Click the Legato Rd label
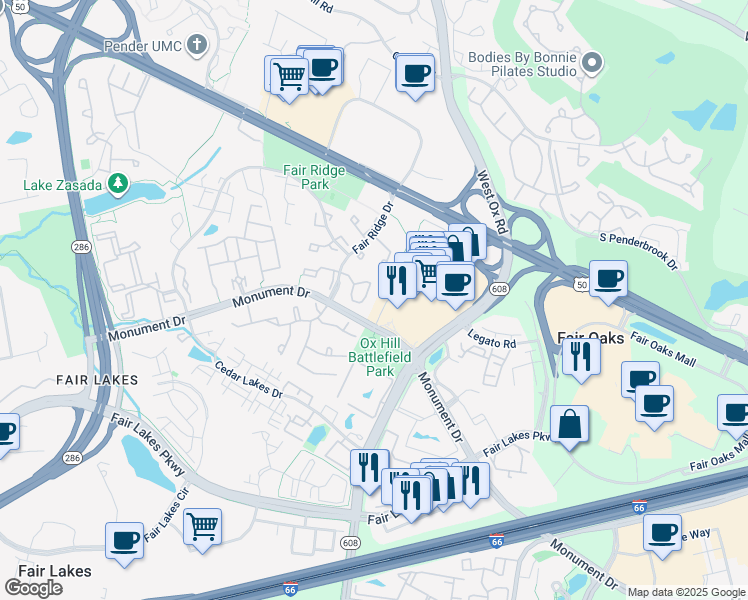This screenshot has width=748, height=600. click(492, 339)
